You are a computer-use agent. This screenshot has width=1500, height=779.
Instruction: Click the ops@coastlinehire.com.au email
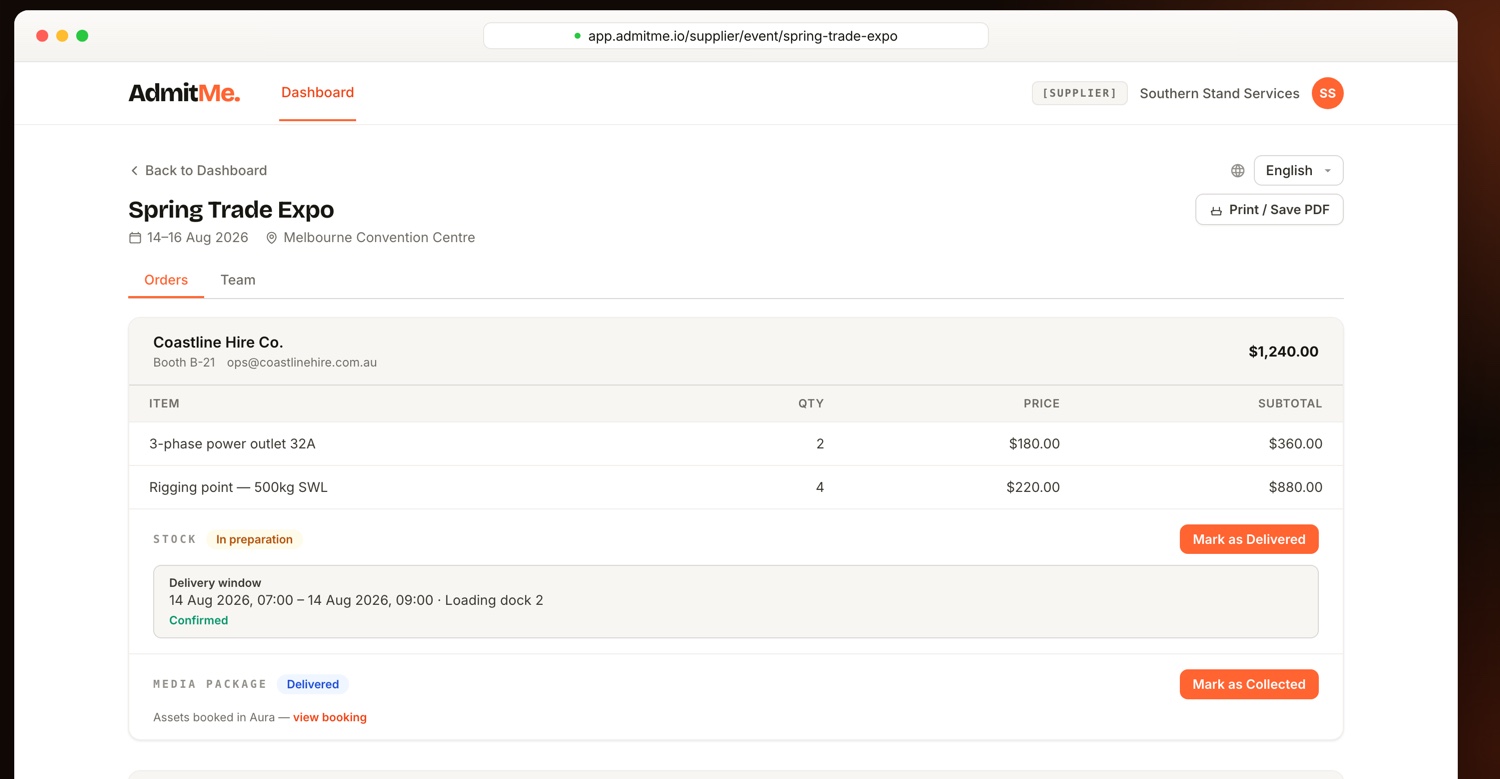point(302,363)
